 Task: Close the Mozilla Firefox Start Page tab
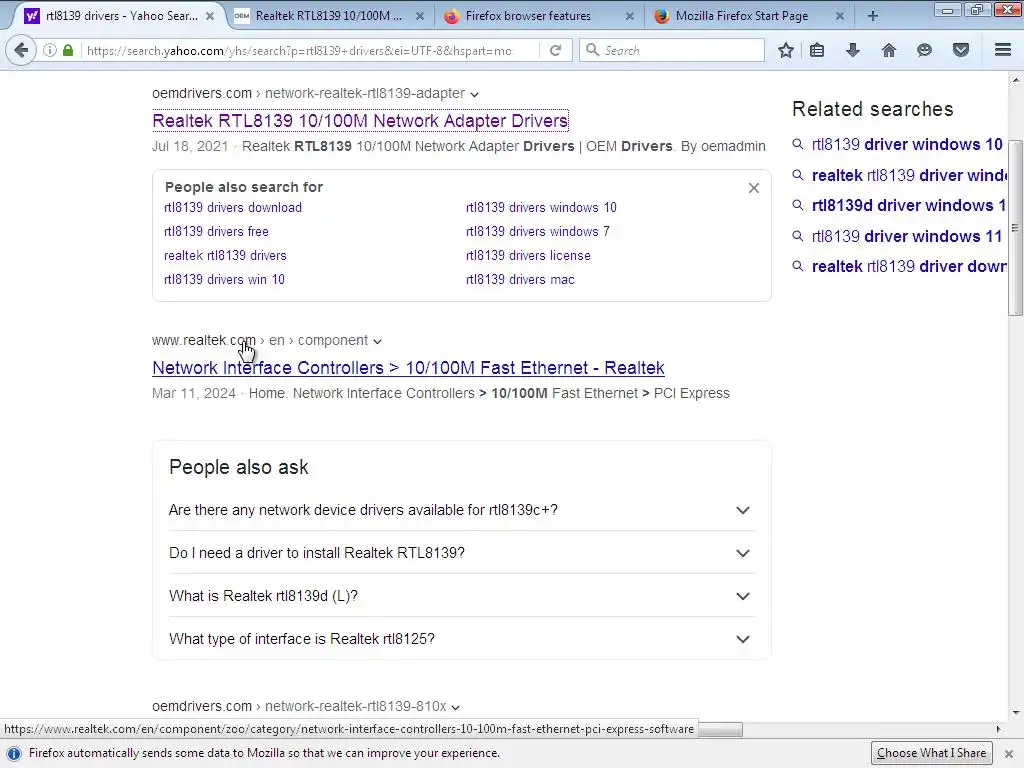point(839,16)
